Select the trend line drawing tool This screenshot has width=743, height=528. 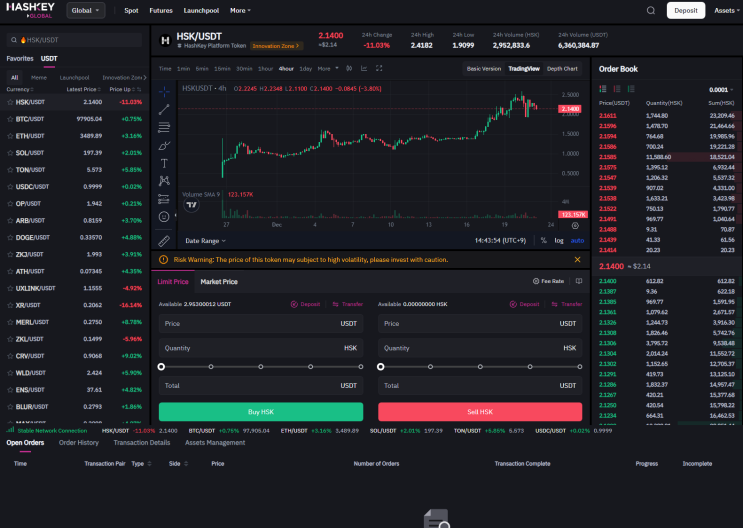[164, 109]
